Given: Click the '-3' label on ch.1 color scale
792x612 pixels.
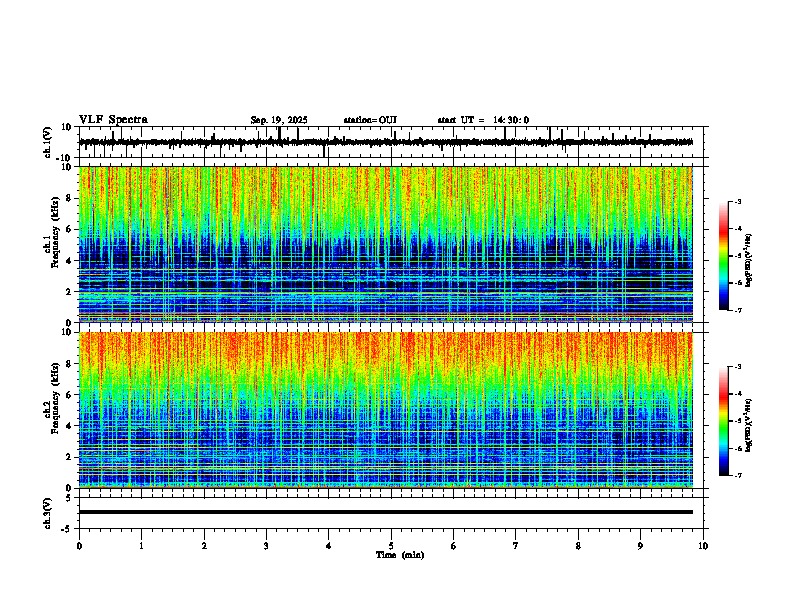Looking at the screenshot, I should click(737, 201).
